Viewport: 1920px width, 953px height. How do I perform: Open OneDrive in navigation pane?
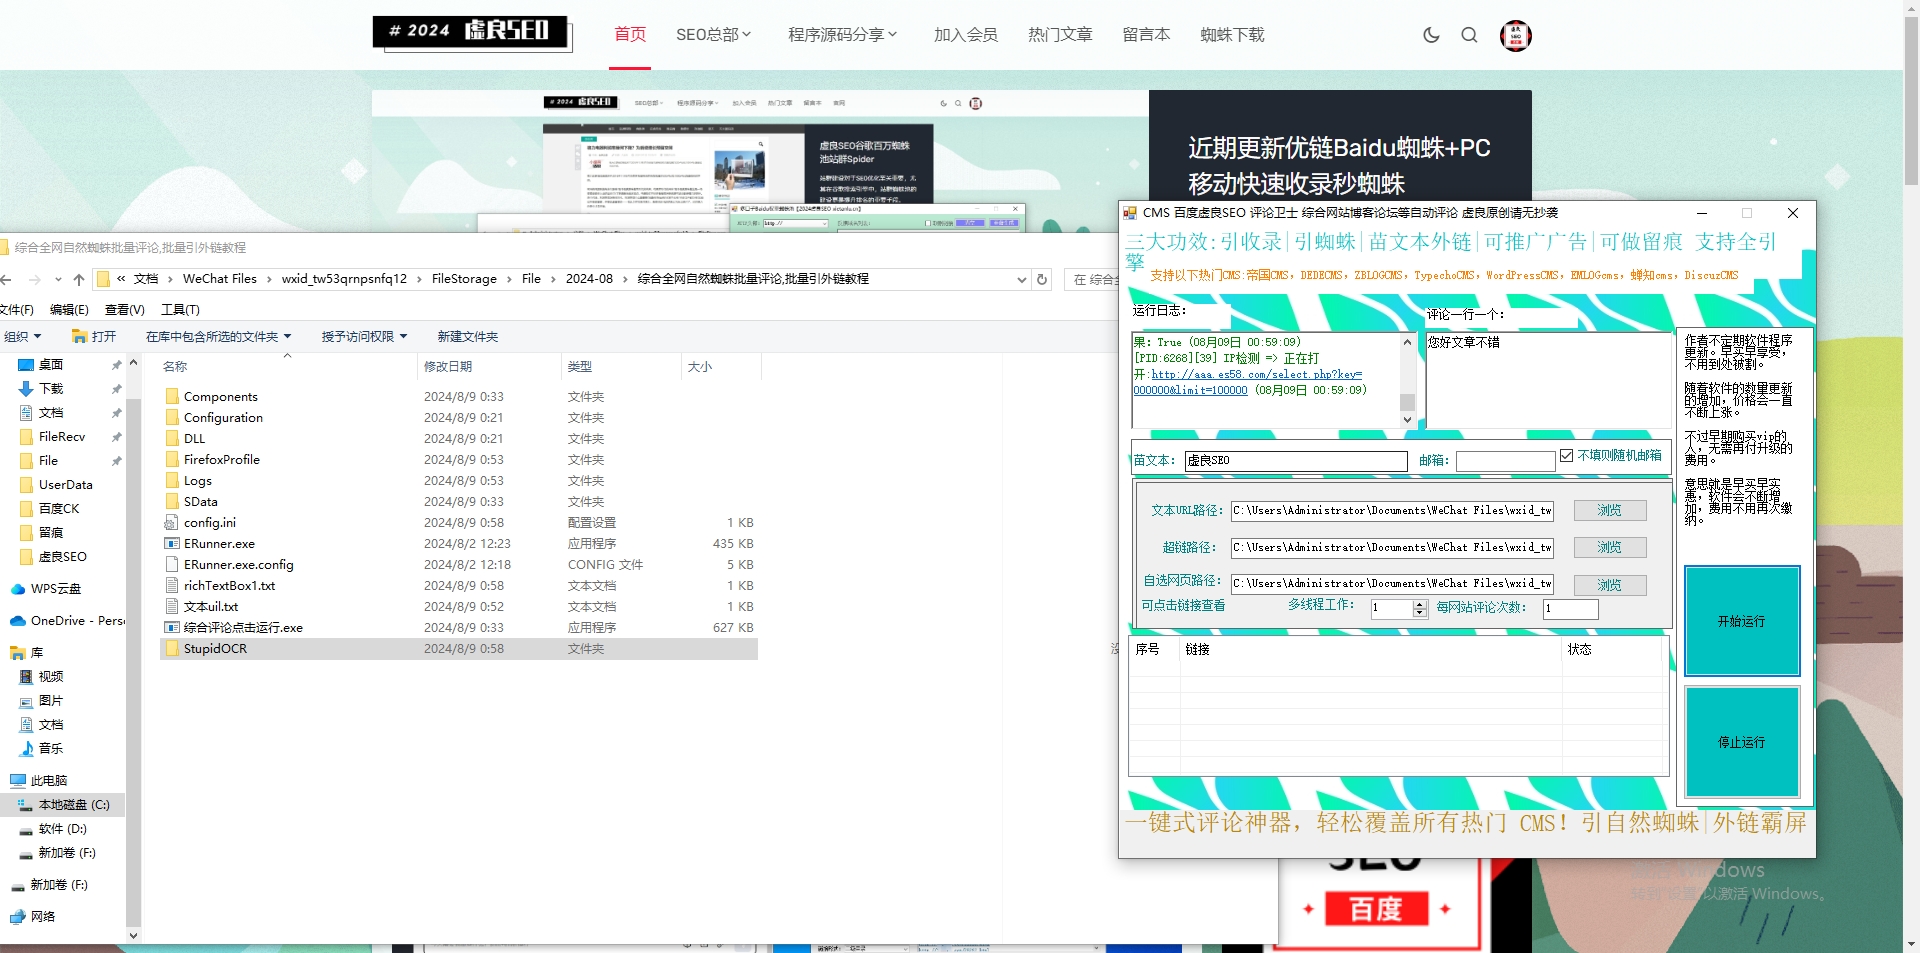pos(77,621)
